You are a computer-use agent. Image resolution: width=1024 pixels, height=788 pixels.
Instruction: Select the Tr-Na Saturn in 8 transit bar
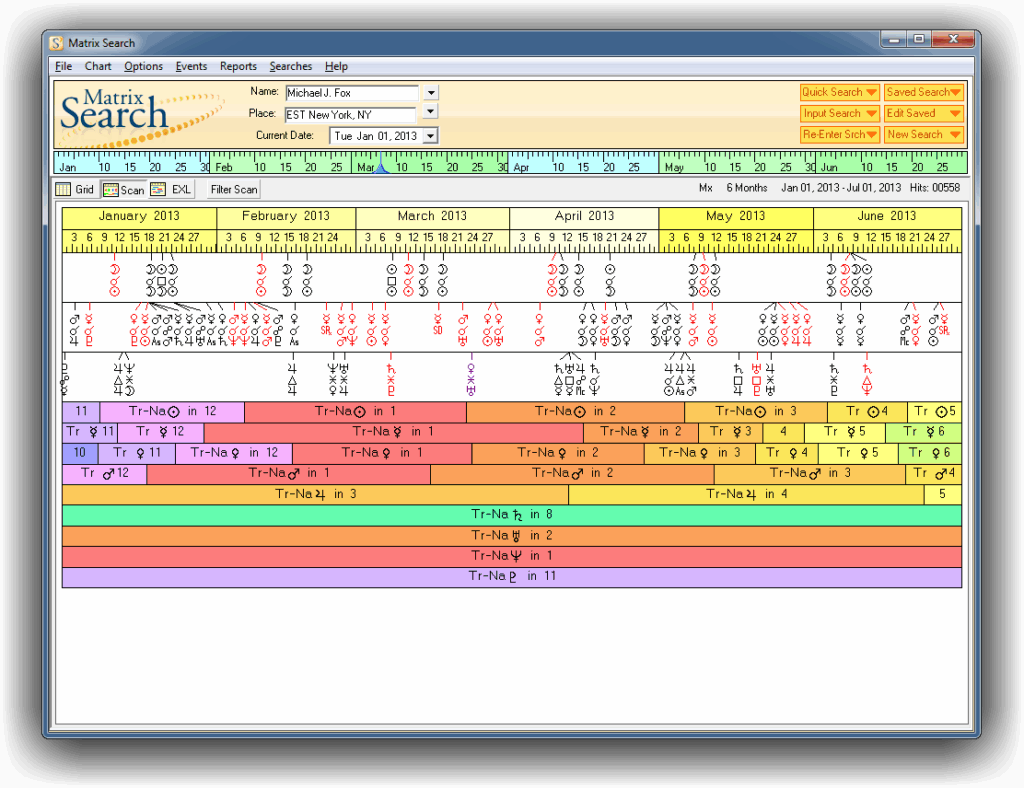pyautogui.click(x=512, y=514)
